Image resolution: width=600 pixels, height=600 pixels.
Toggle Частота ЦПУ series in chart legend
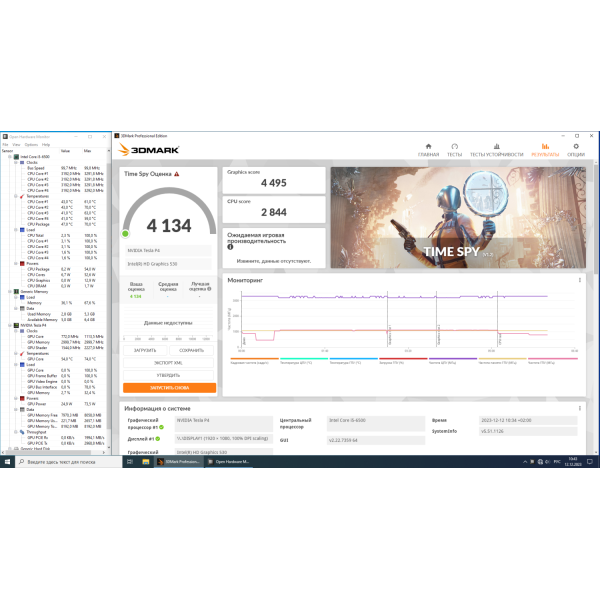click(x=453, y=361)
